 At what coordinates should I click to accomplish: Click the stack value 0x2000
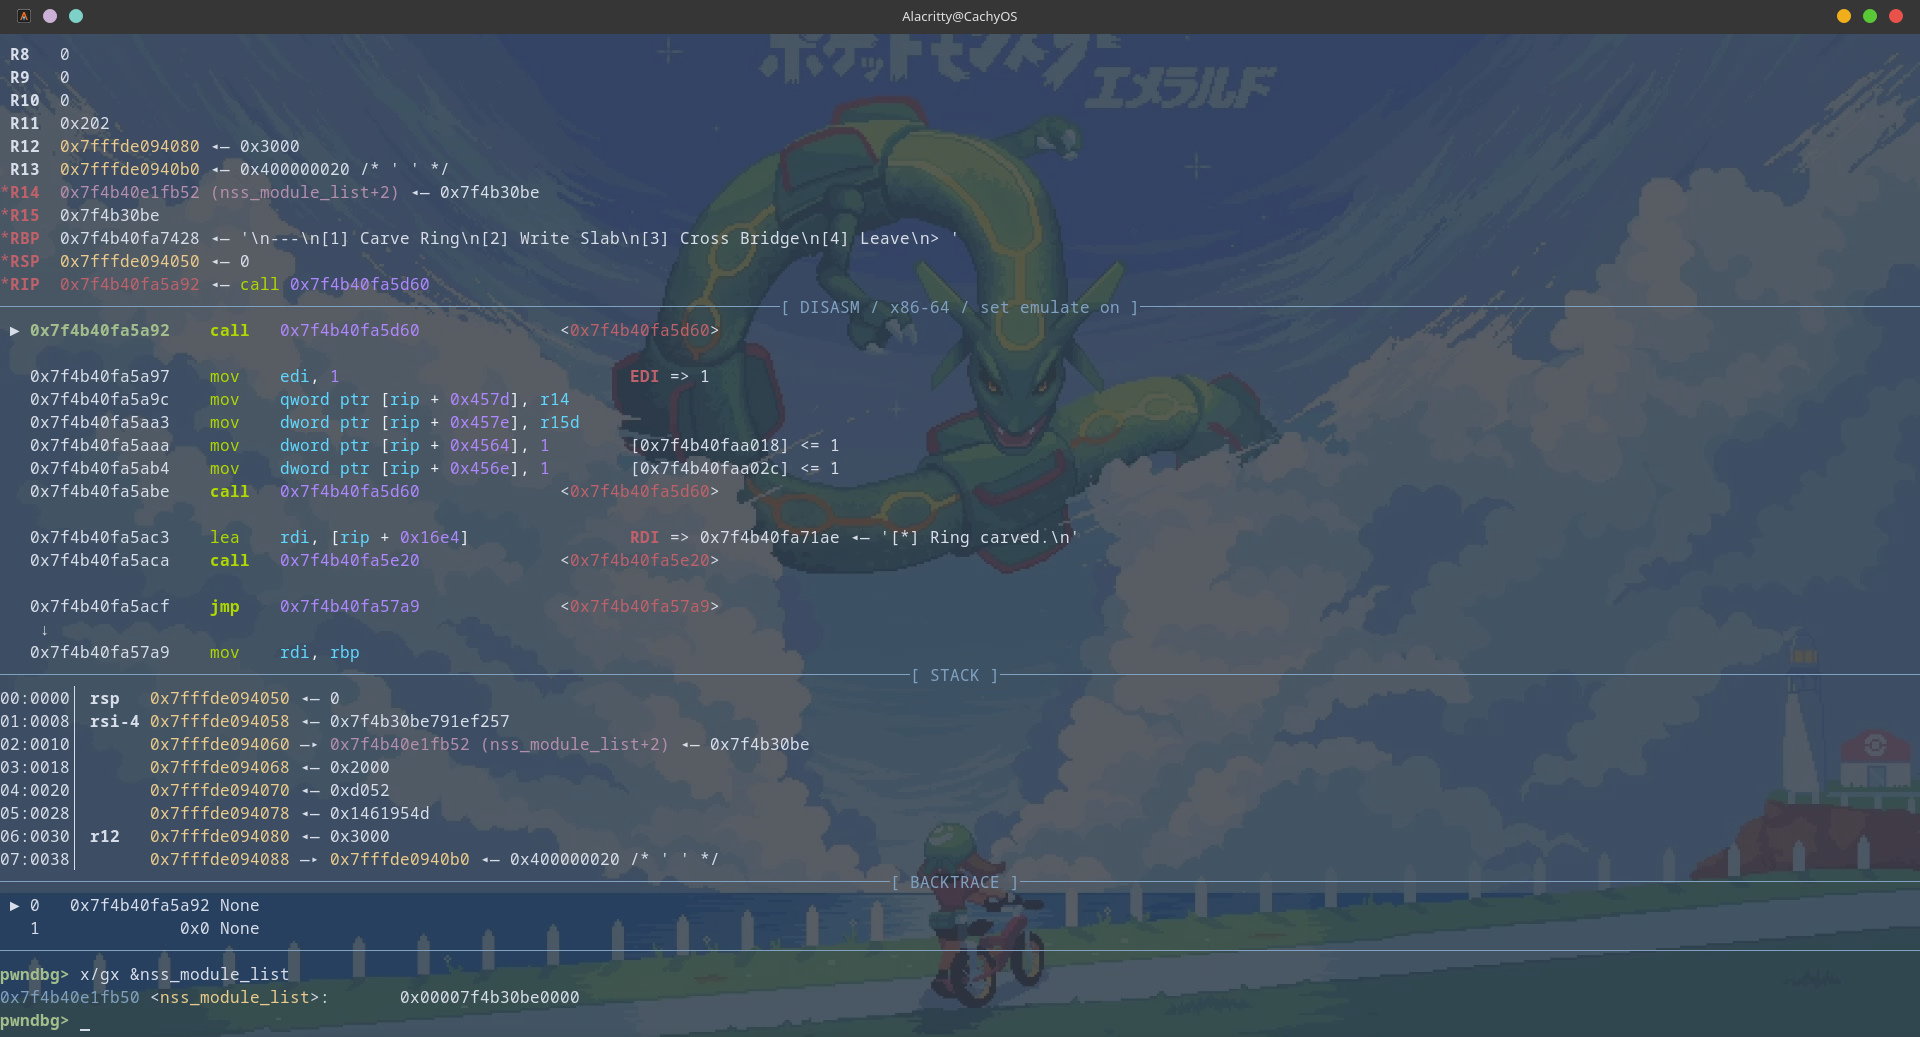[x=360, y=767]
